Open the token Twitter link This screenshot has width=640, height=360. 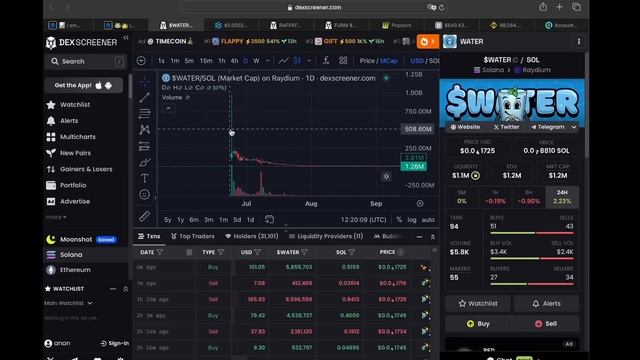point(507,127)
